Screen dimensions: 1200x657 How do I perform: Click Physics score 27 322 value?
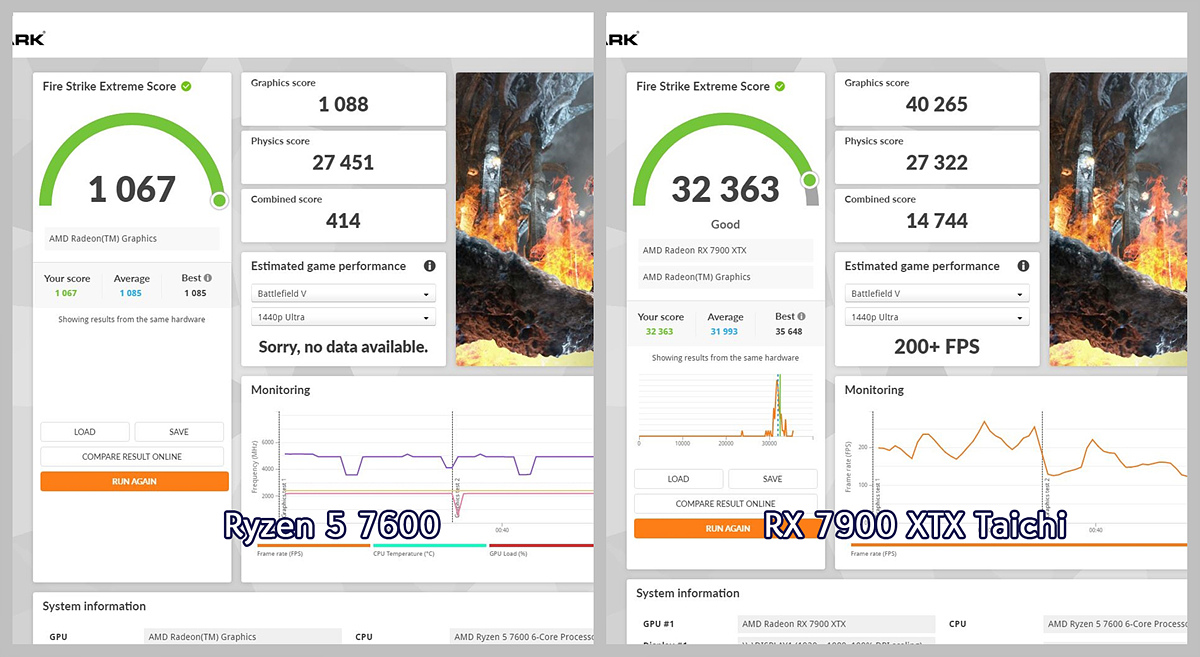(x=937, y=162)
